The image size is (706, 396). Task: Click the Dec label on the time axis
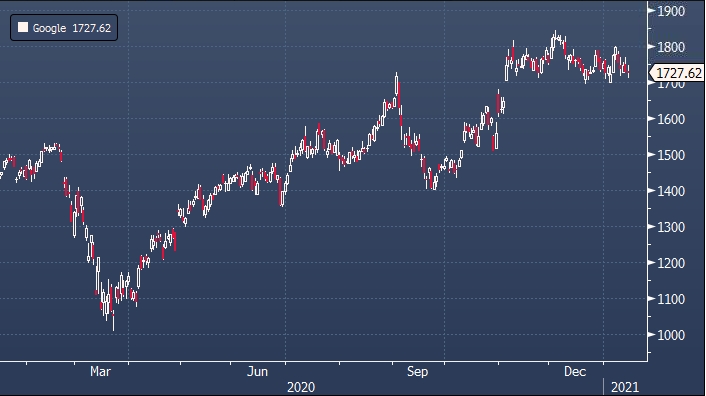[x=575, y=372]
